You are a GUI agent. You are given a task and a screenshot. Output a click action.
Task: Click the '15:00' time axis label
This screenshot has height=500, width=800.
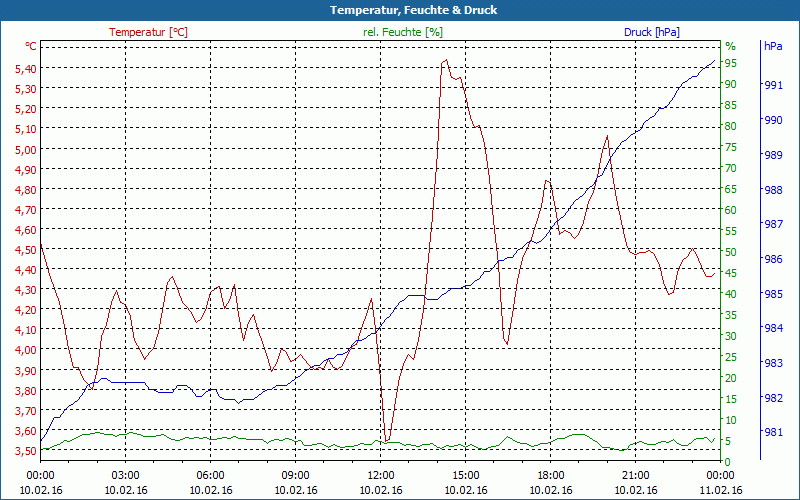pos(465,476)
